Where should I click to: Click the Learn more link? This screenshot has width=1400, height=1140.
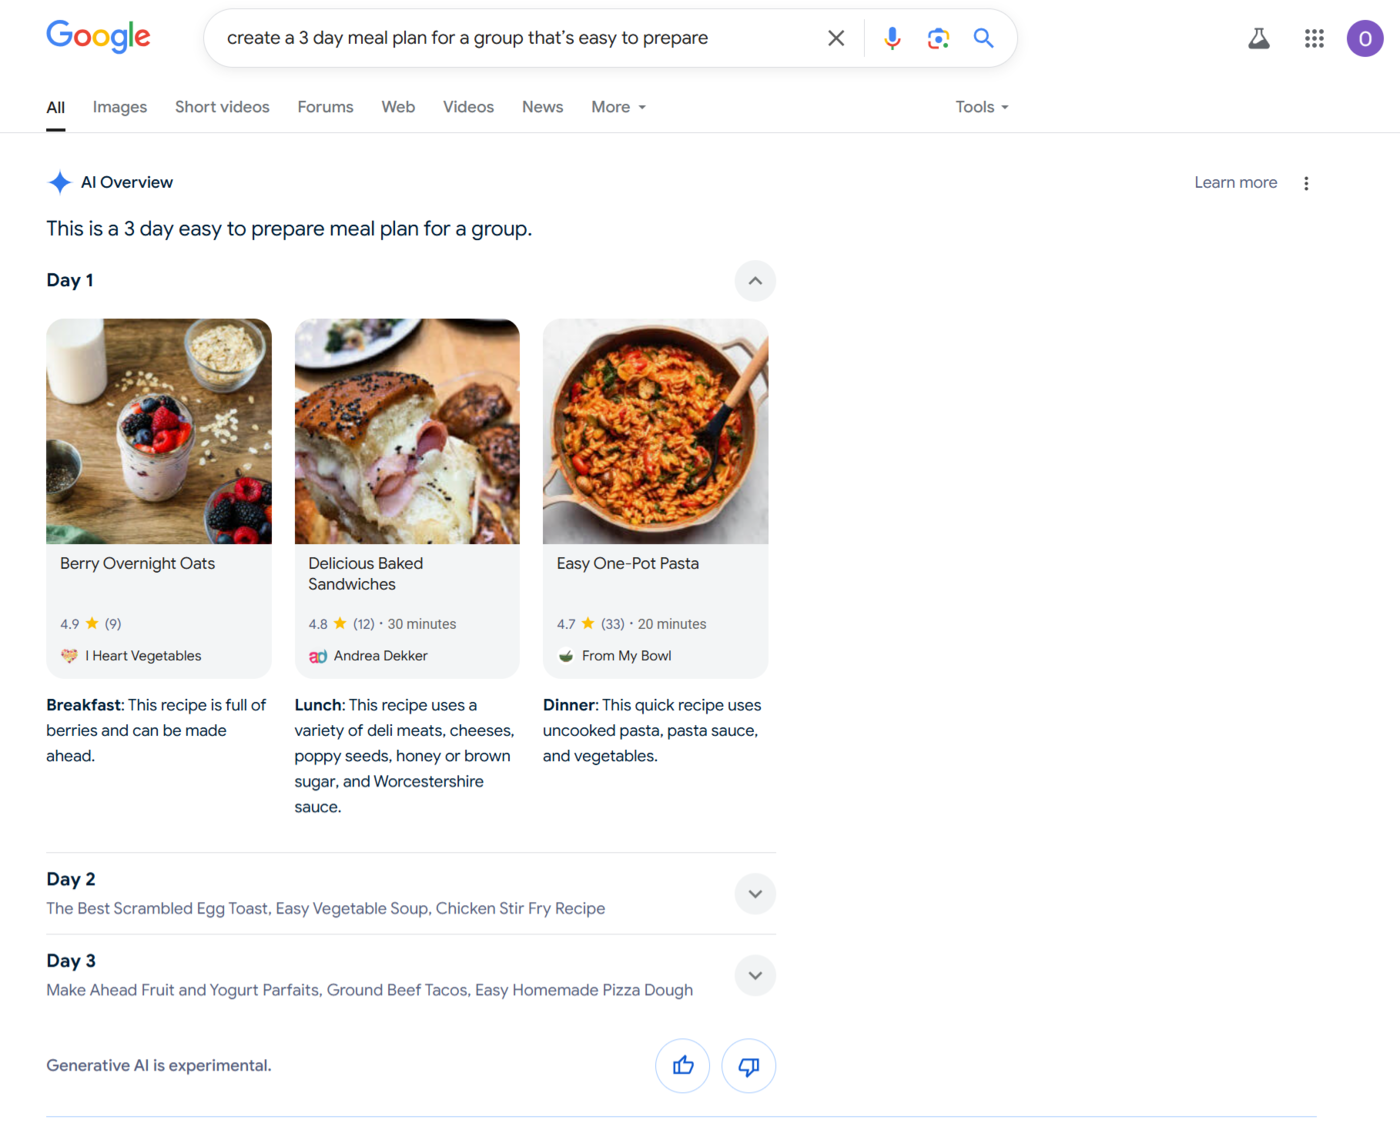coord(1235,183)
